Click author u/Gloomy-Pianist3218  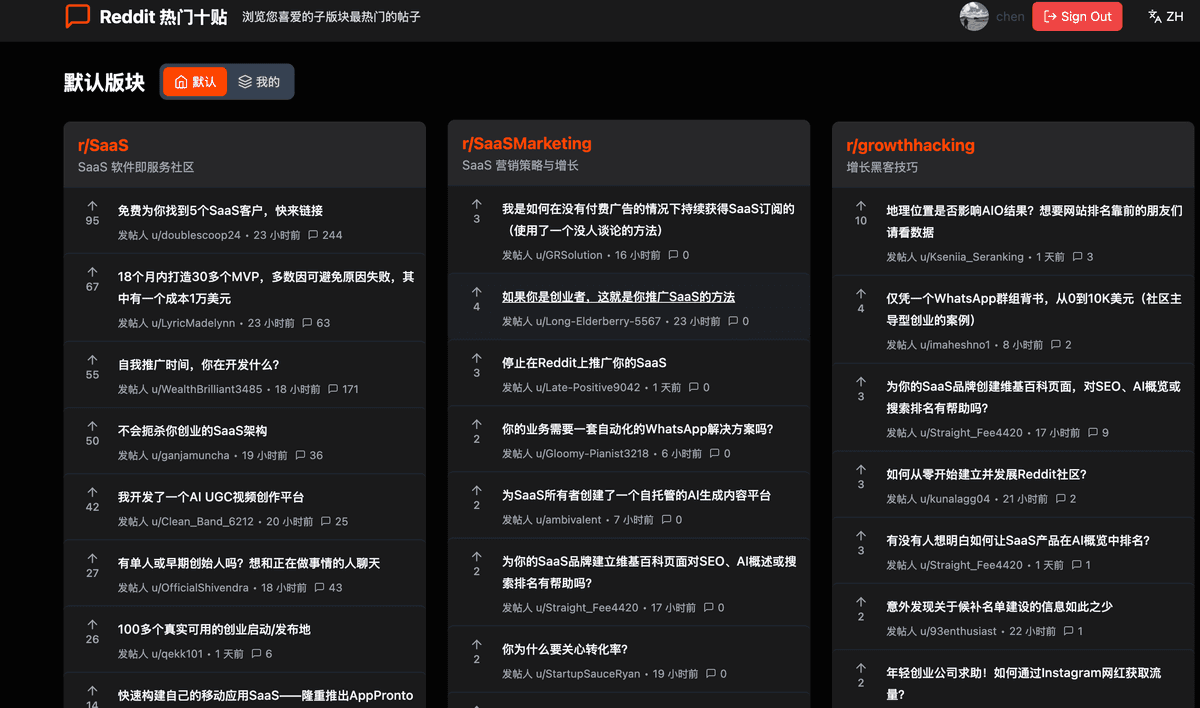pyautogui.click(x=592, y=453)
